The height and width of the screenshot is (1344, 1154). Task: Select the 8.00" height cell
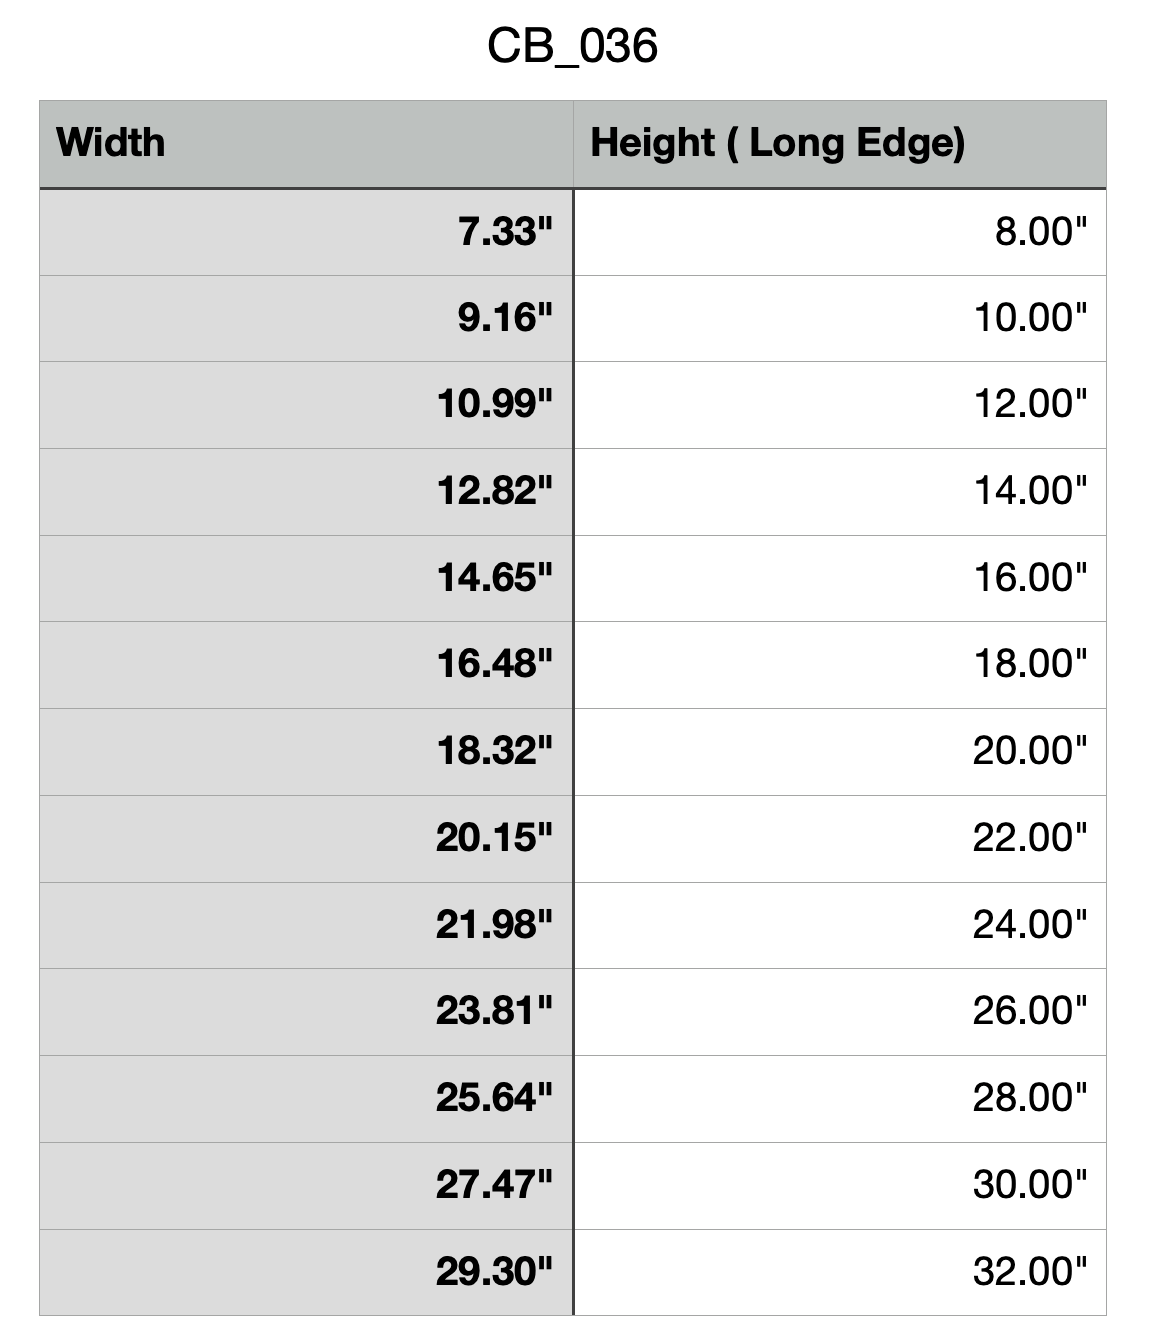(1040, 232)
